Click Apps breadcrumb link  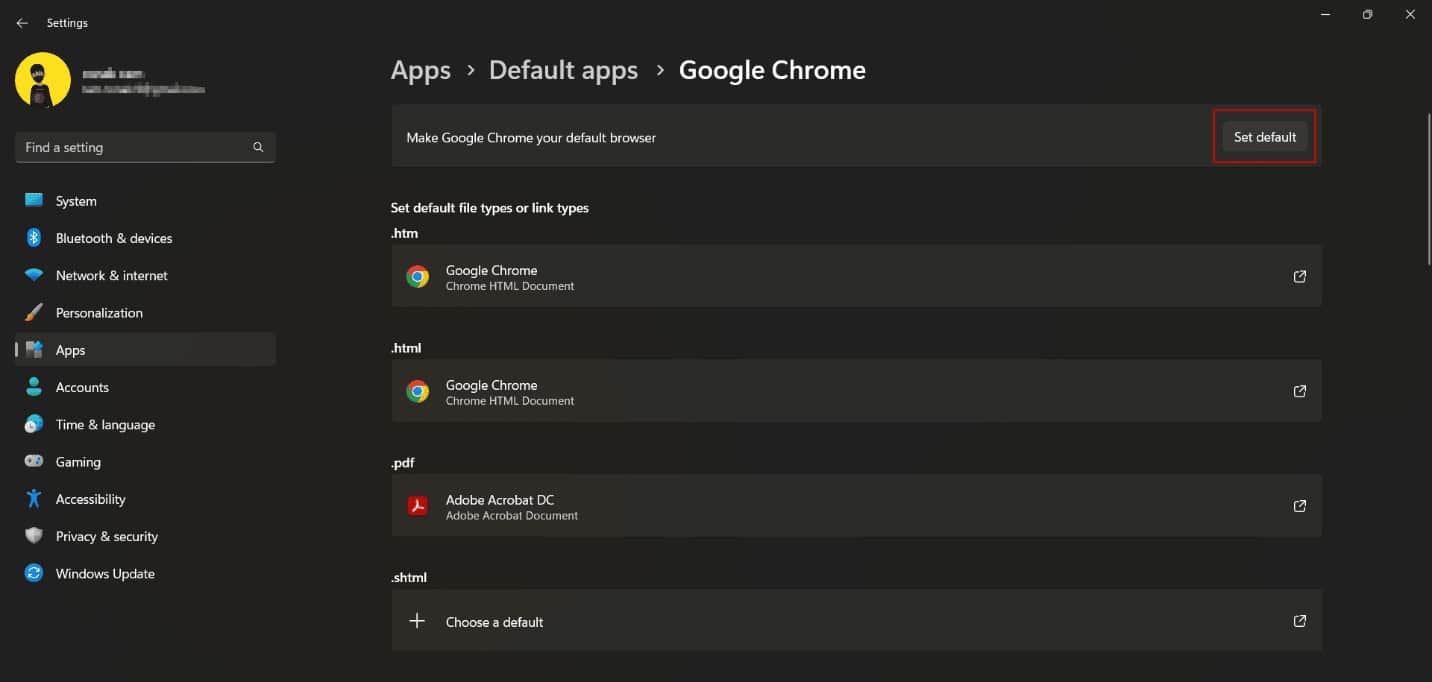click(421, 70)
